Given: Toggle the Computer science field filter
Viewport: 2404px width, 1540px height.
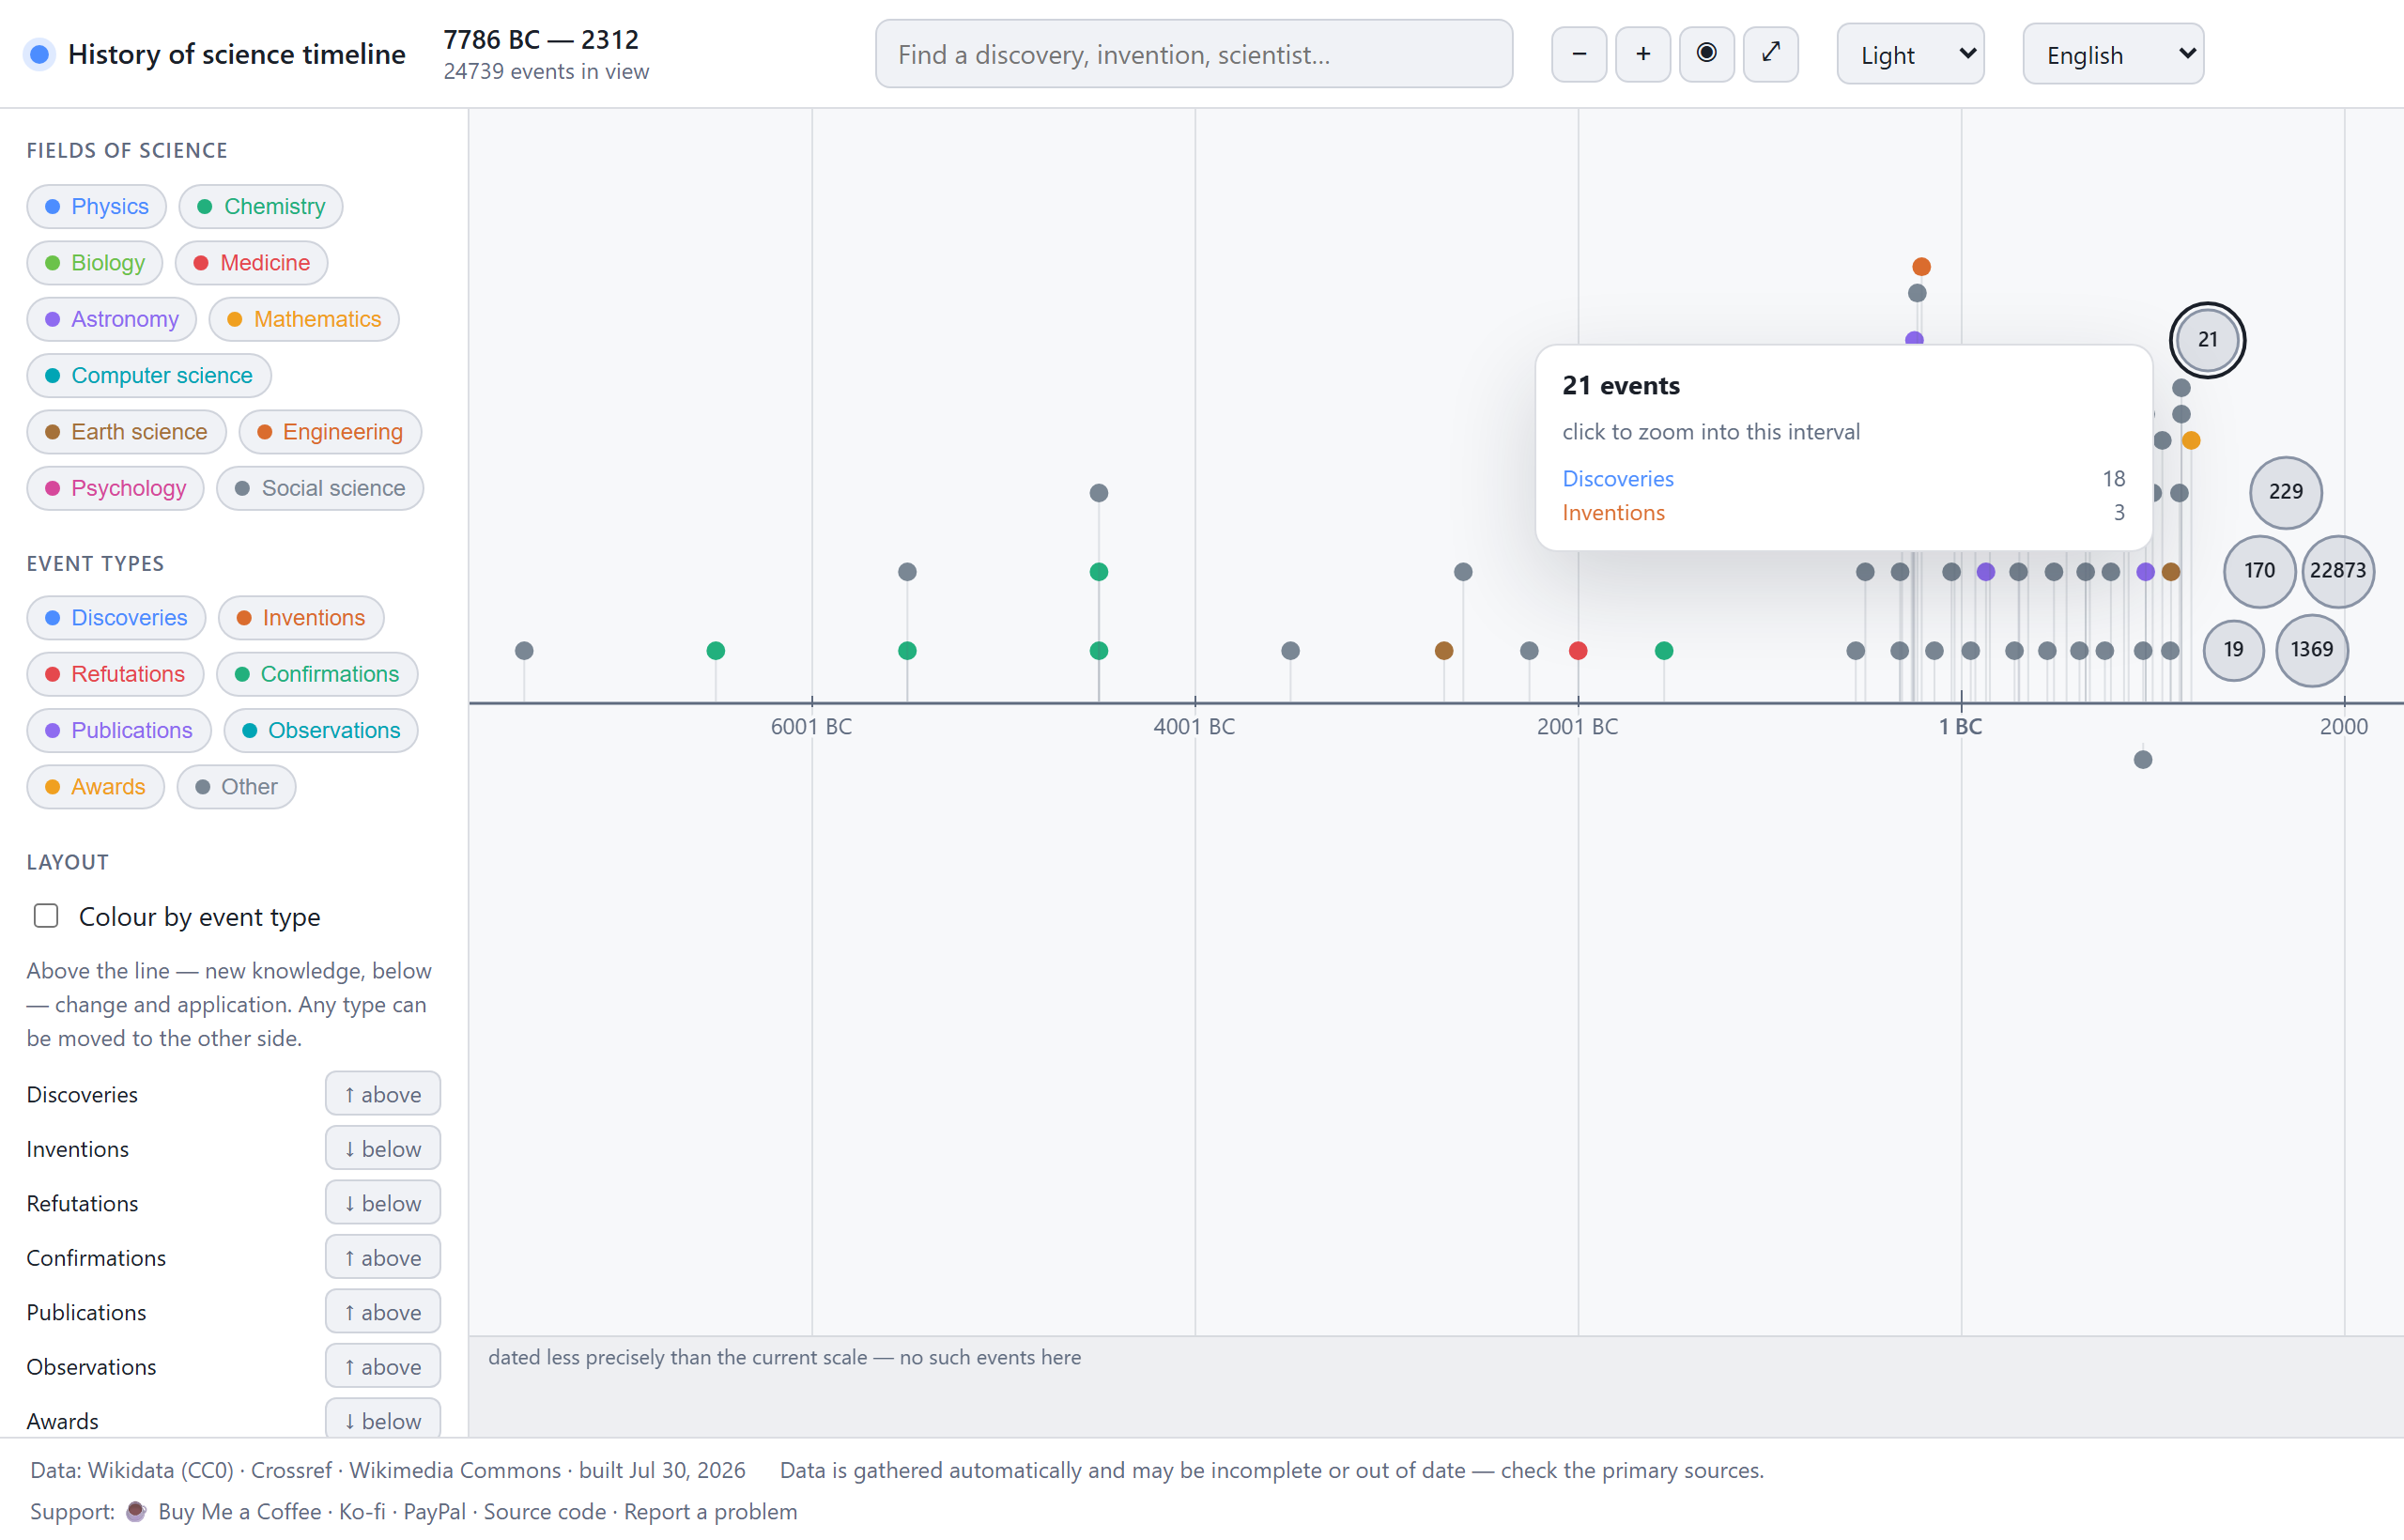Looking at the screenshot, I should point(149,375).
